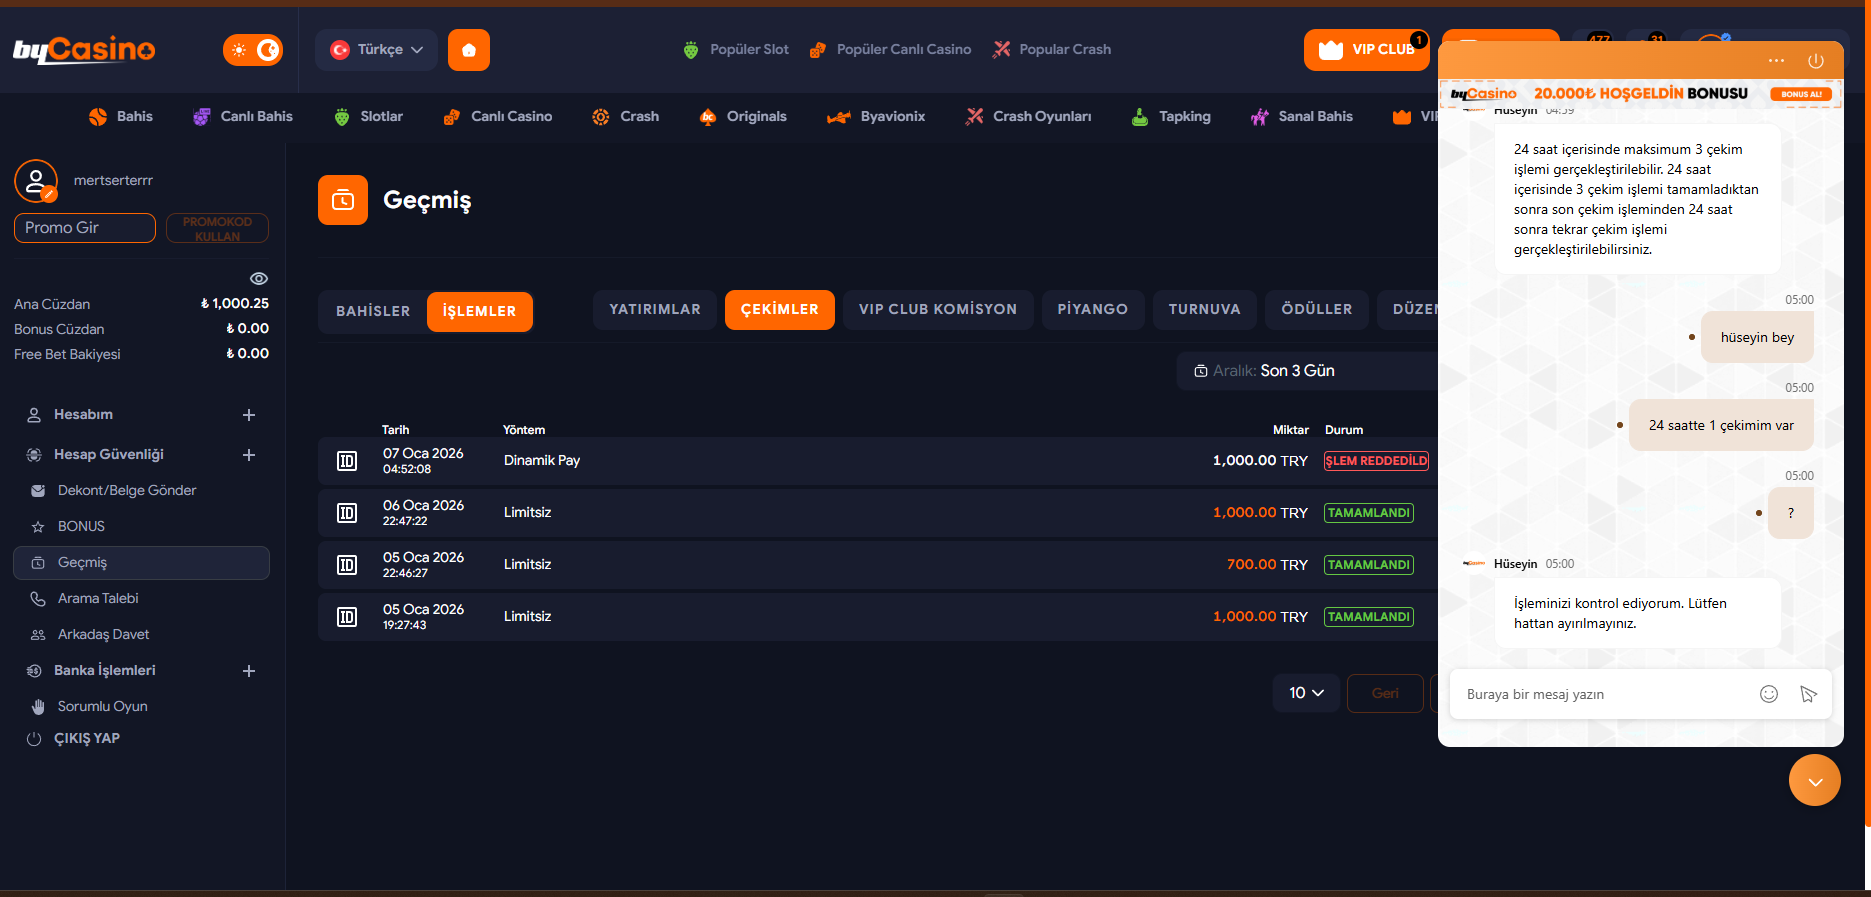Open Arkadaş Davet in sidebar
Screen dimensions: 1871x897
[x=103, y=634]
